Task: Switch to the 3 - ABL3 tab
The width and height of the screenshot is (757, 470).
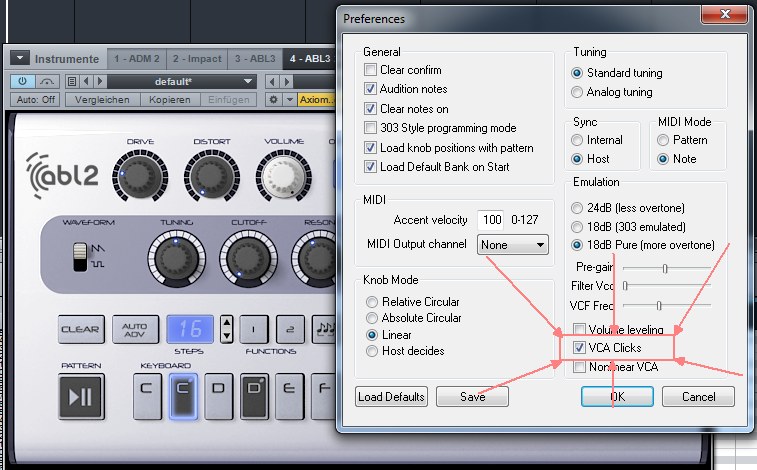Action: (255, 58)
